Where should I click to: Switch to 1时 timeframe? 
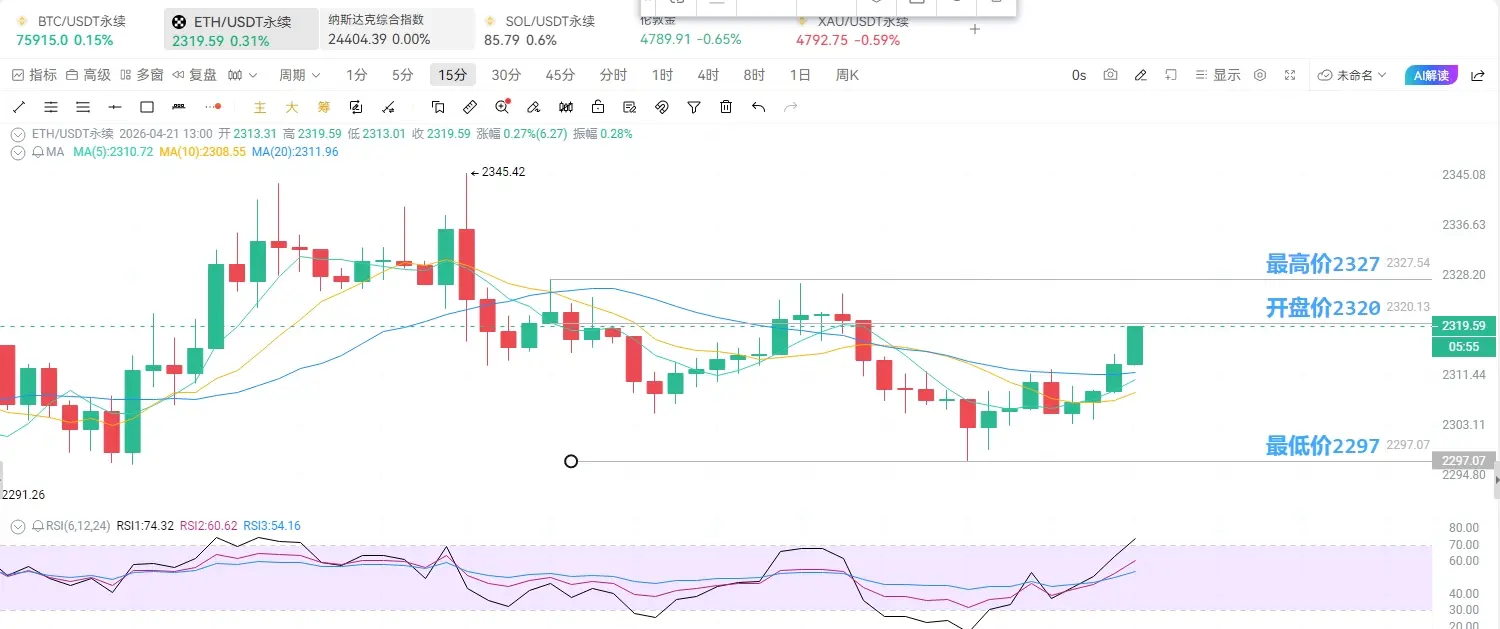(662, 75)
